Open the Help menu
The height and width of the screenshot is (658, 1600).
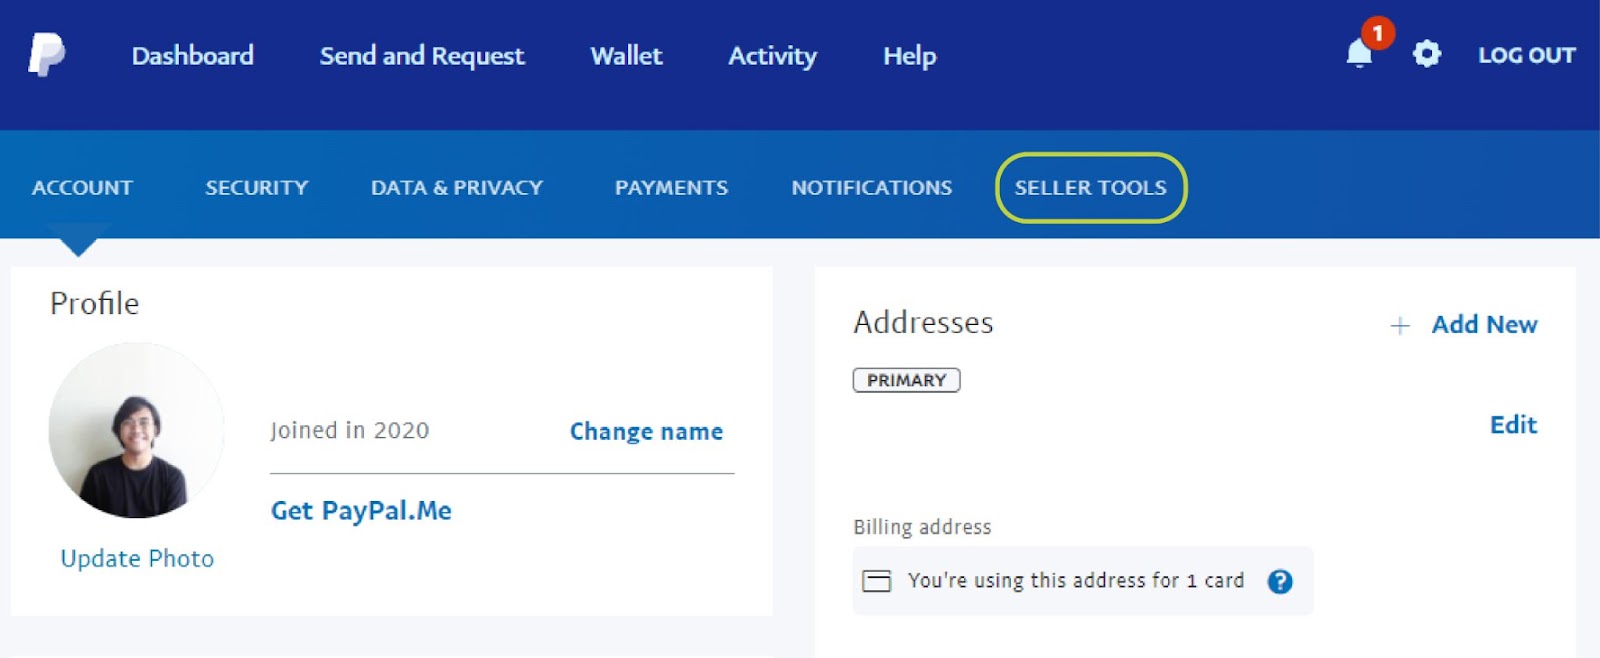(910, 56)
